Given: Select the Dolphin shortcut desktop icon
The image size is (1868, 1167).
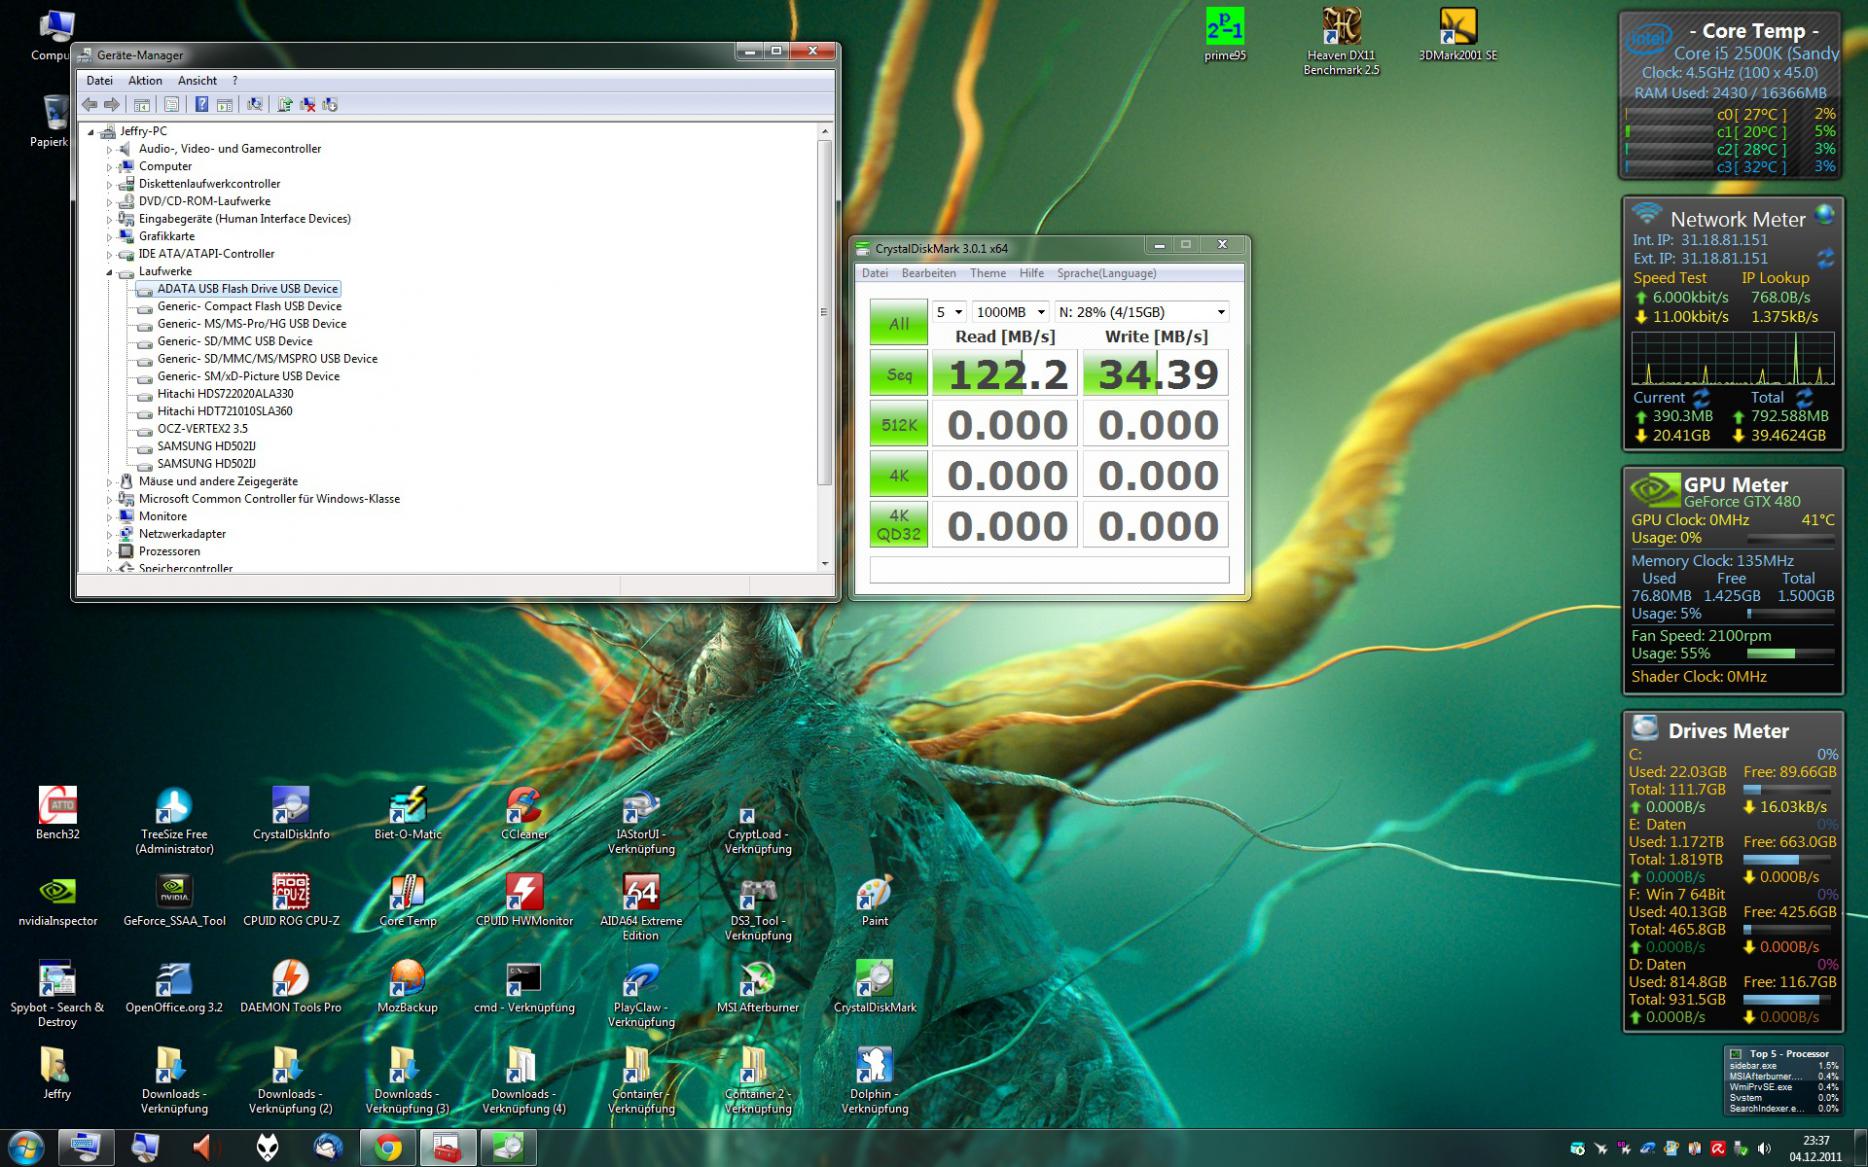Looking at the screenshot, I should coord(875,1080).
